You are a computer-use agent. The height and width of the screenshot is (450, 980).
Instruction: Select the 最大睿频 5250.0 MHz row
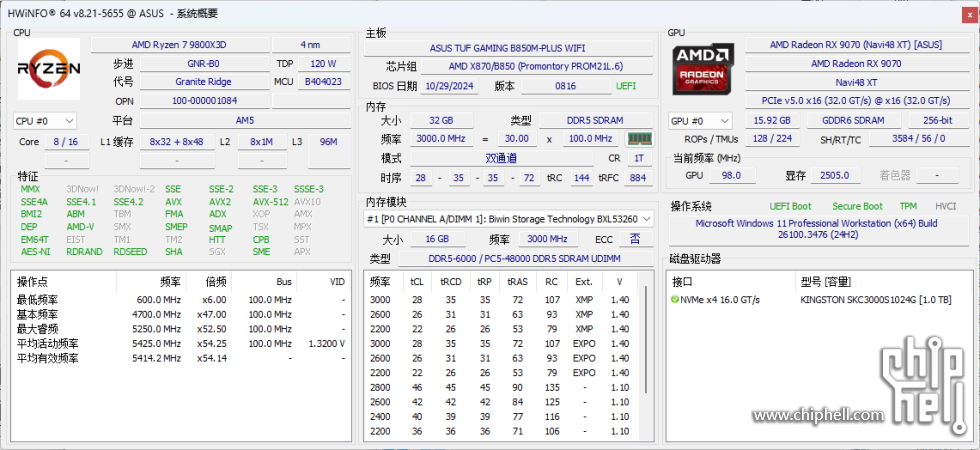(x=181, y=329)
